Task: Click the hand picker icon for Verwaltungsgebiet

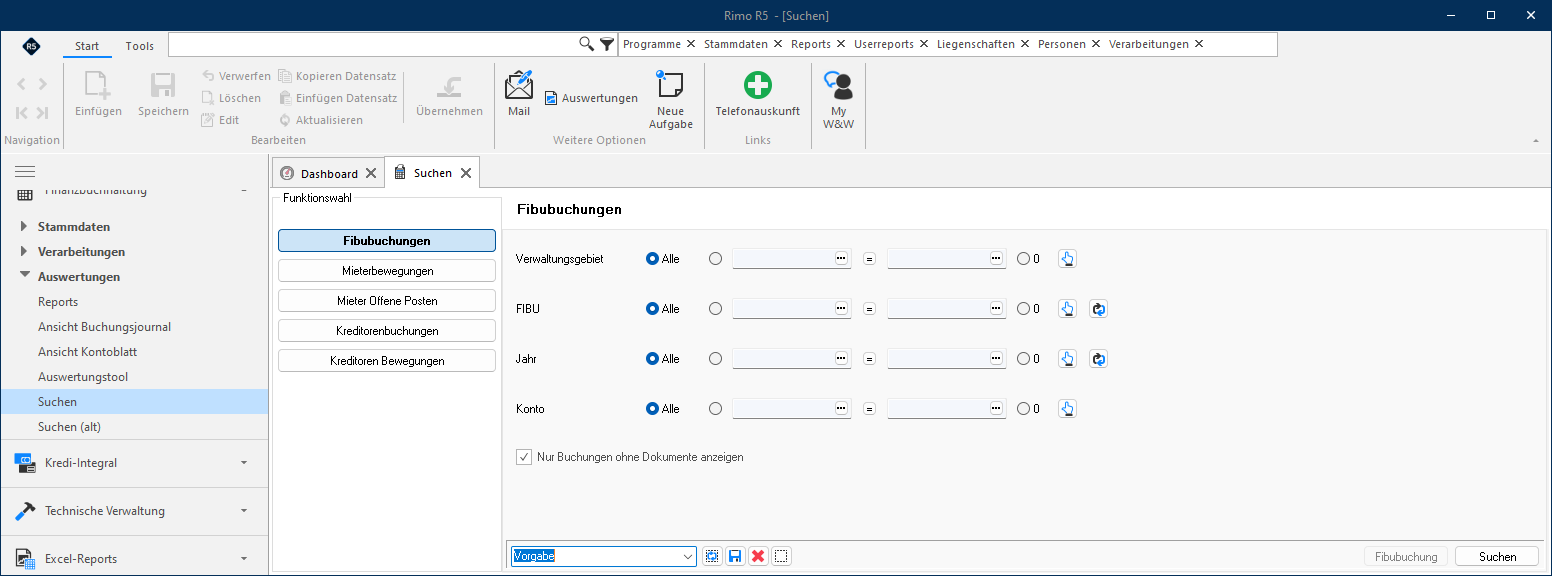Action: point(1067,259)
